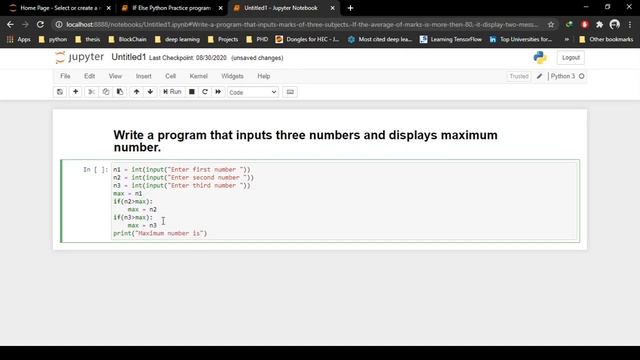Insert a cell below using the plus icon

point(76,92)
